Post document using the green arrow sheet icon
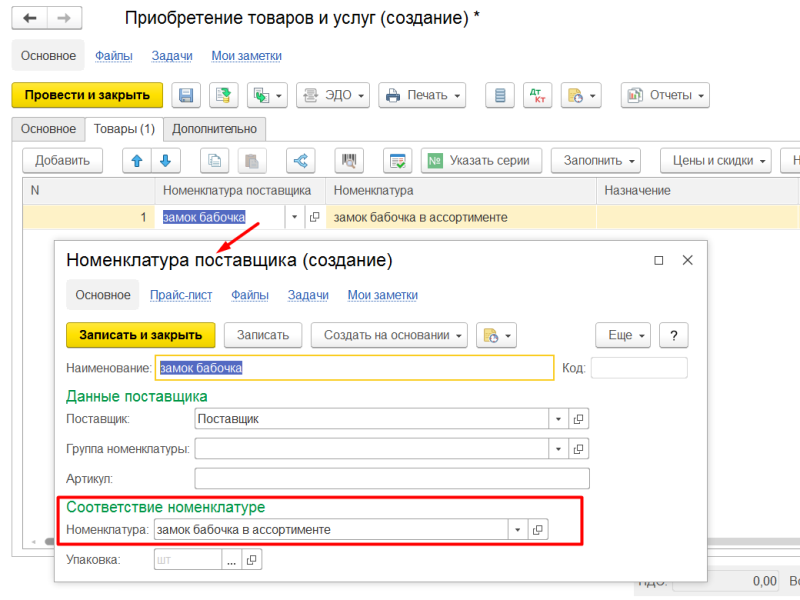This screenshot has height=600, width=800. click(223, 95)
